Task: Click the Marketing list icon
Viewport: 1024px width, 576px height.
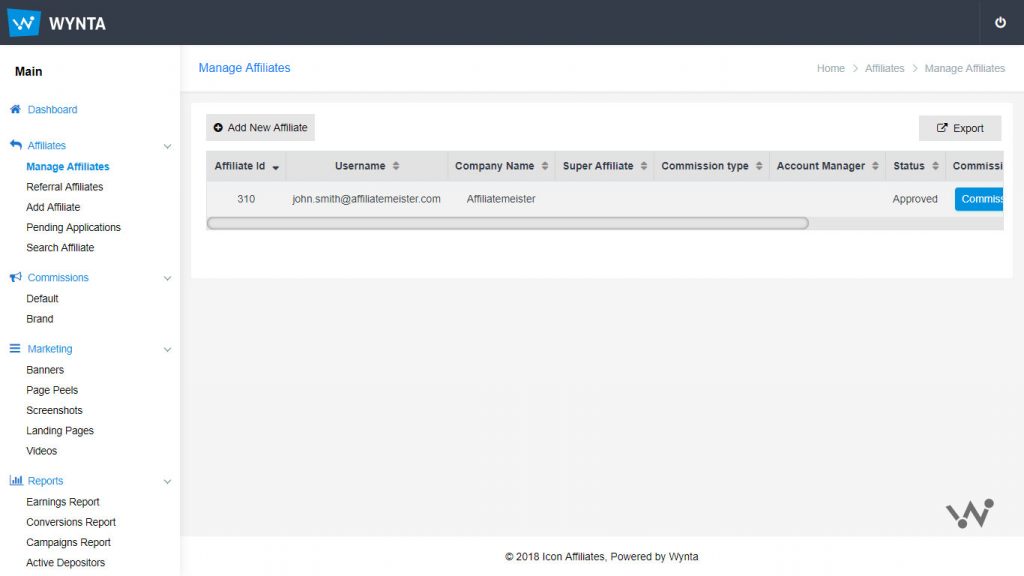Action: 15,349
